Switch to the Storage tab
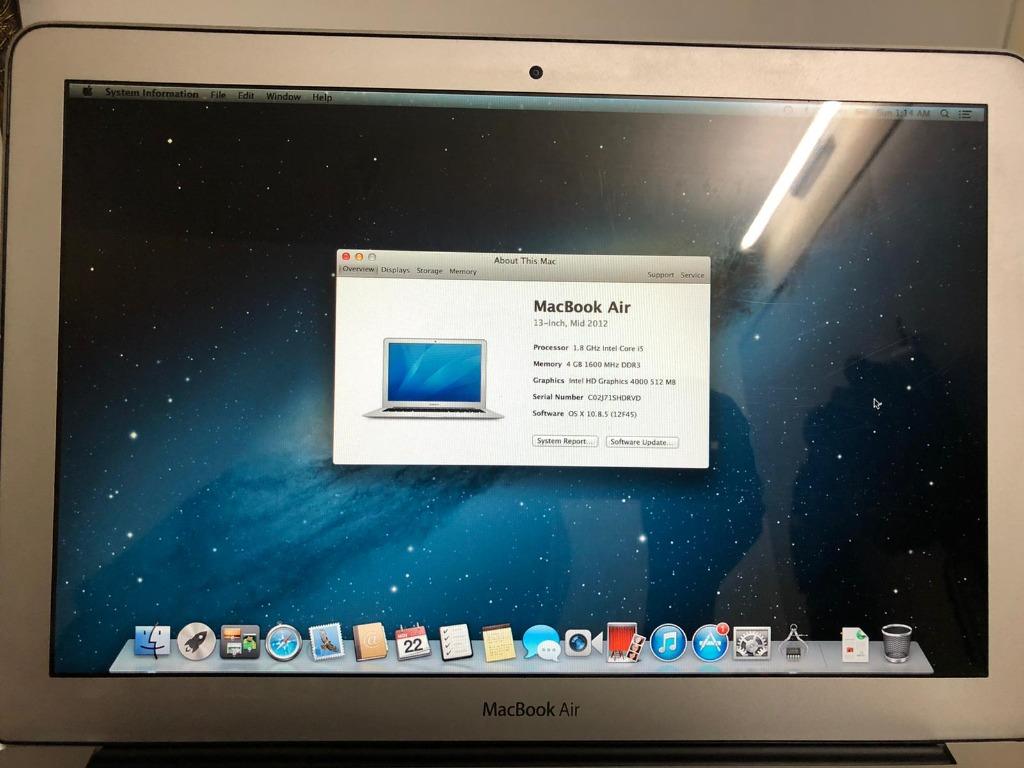The image size is (1024, 768). pyautogui.click(x=429, y=270)
